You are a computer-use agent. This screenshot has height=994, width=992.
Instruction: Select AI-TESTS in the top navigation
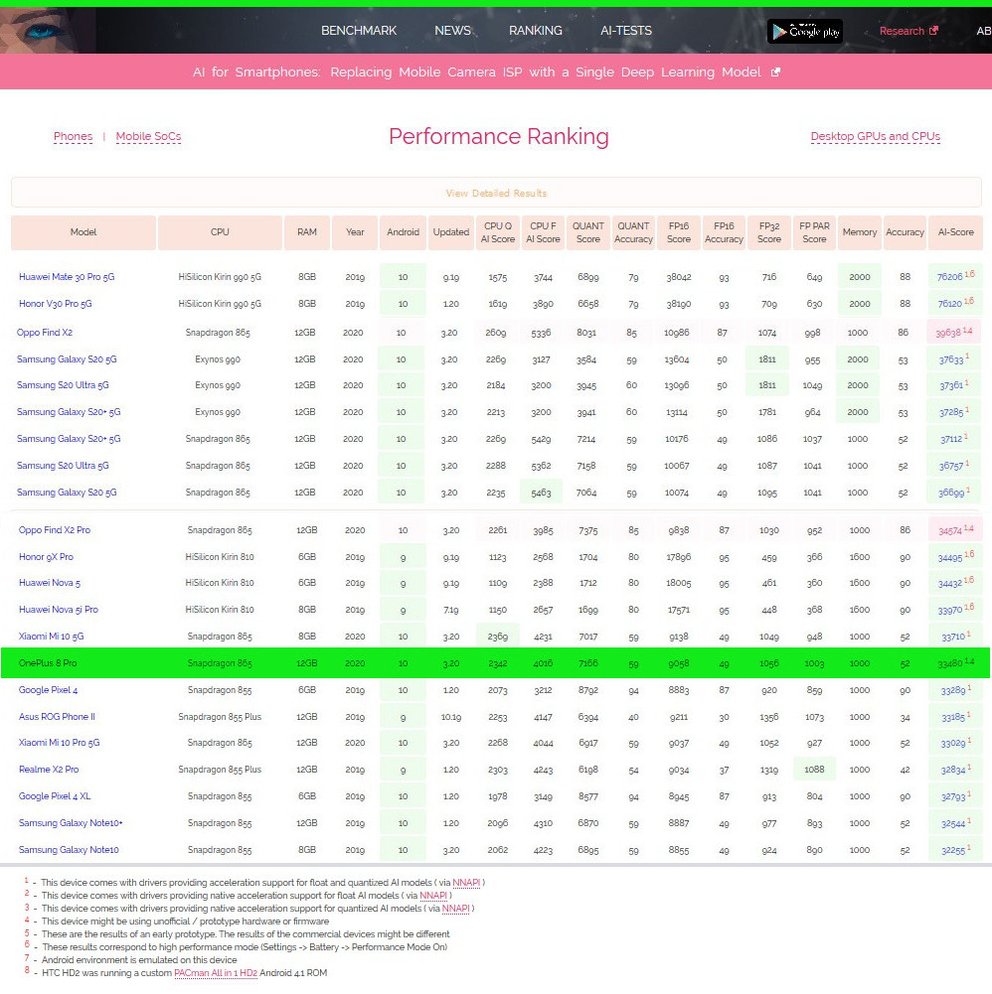(626, 30)
